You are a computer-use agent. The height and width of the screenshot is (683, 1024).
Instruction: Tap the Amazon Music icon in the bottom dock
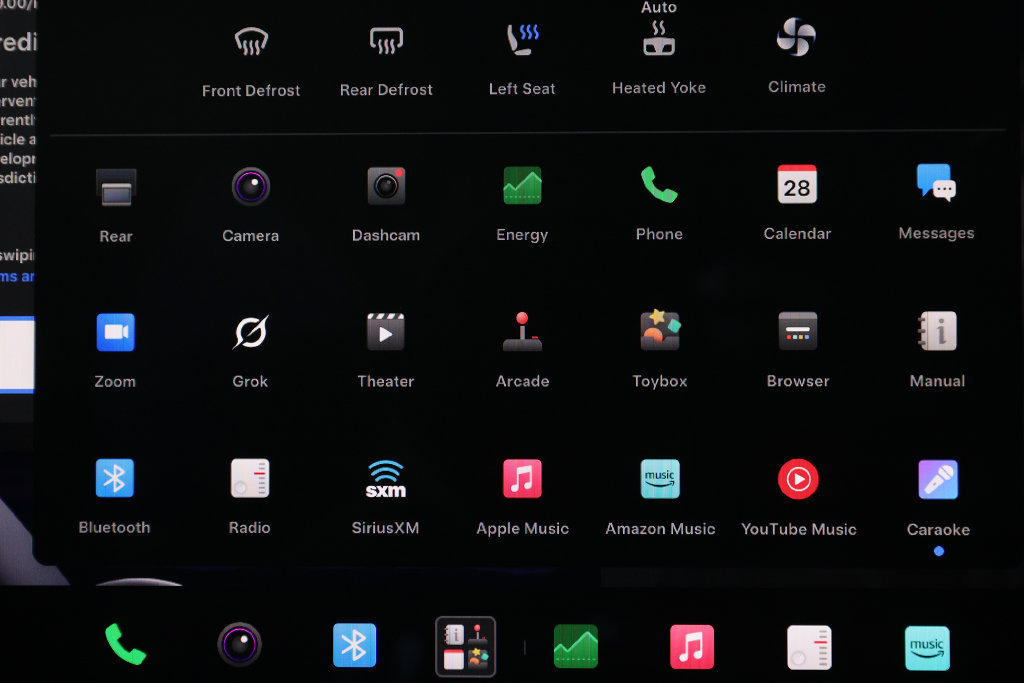pyautogui.click(x=927, y=648)
